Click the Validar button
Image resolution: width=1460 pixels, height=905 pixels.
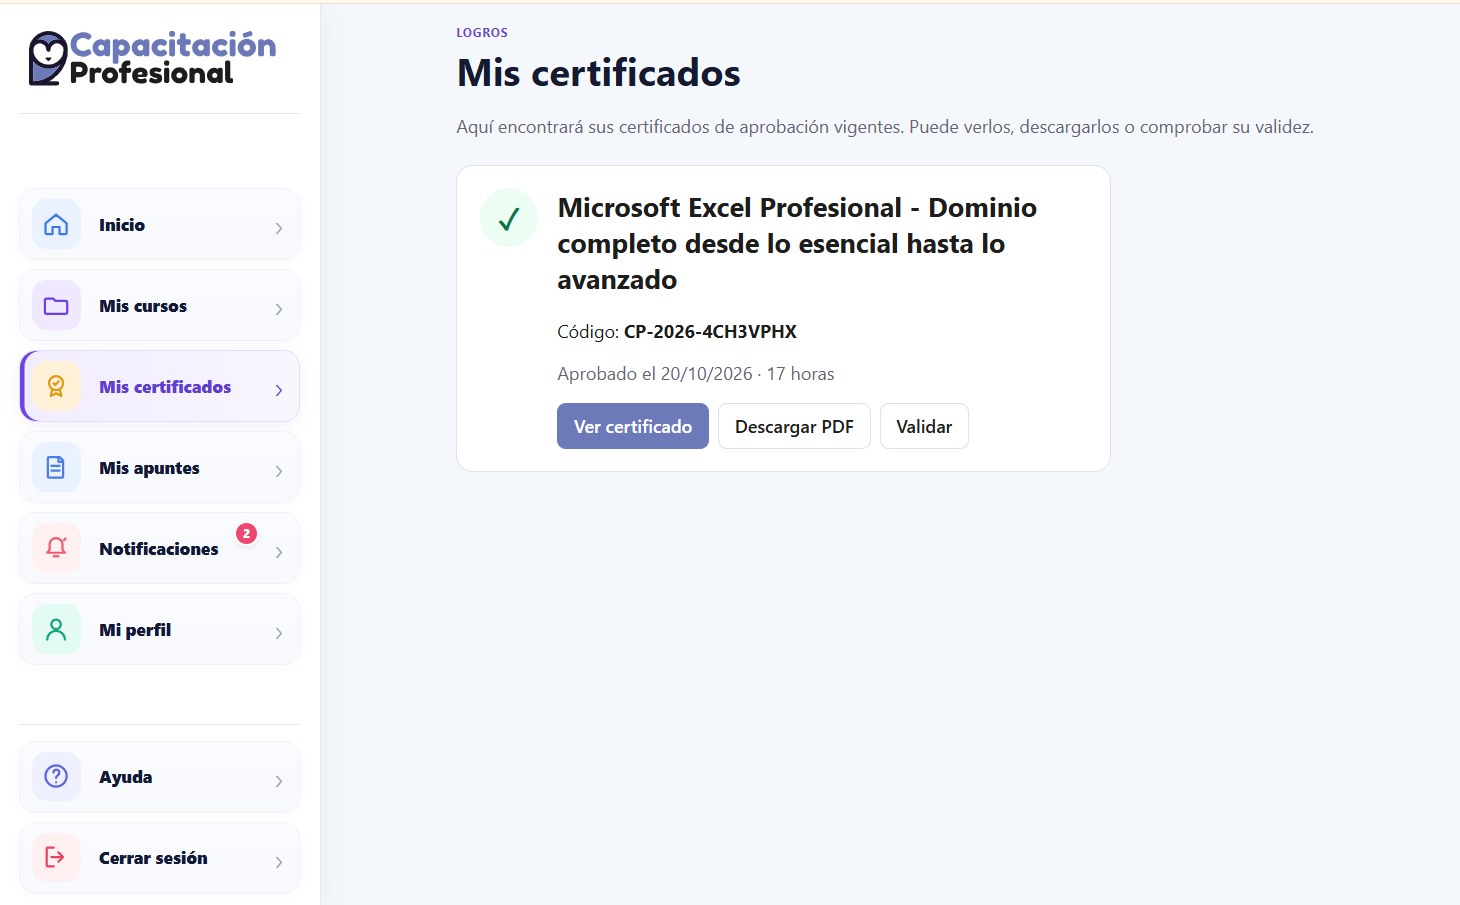point(924,426)
